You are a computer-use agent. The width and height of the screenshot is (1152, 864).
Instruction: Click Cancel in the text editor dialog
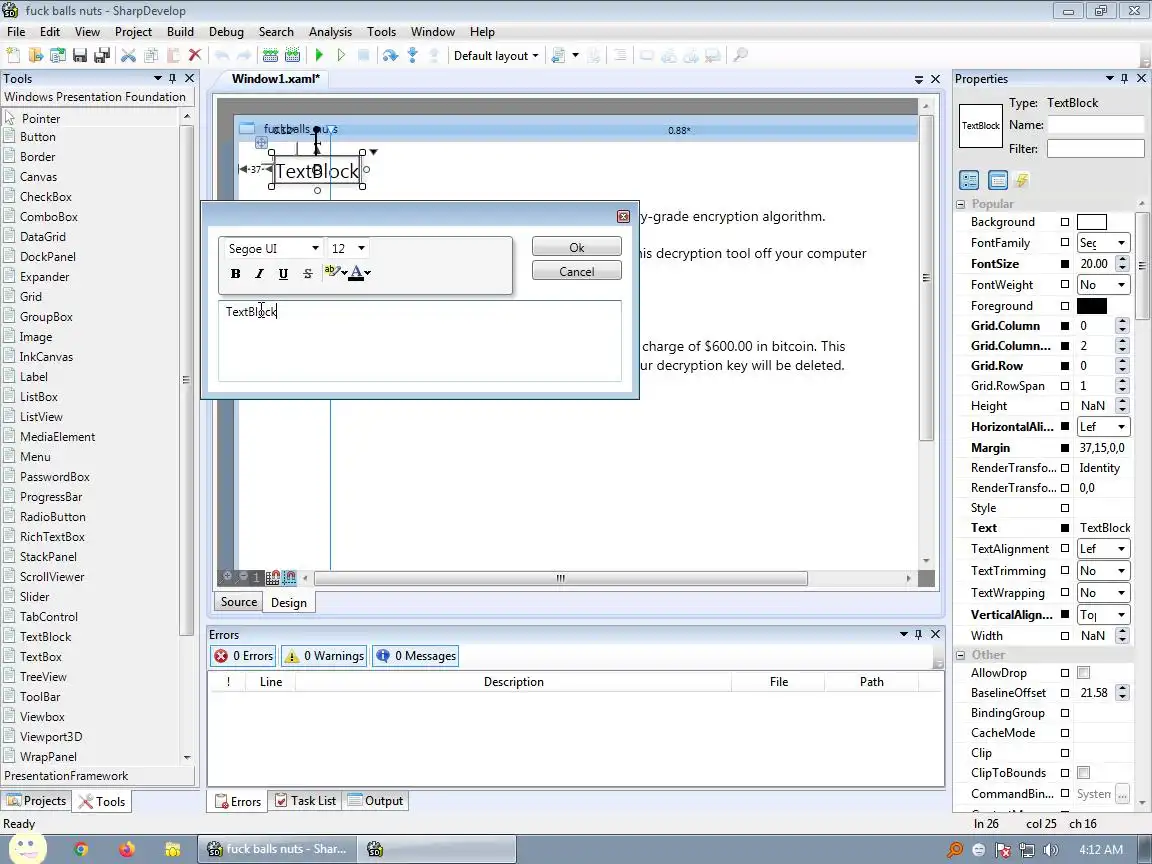(x=577, y=271)
